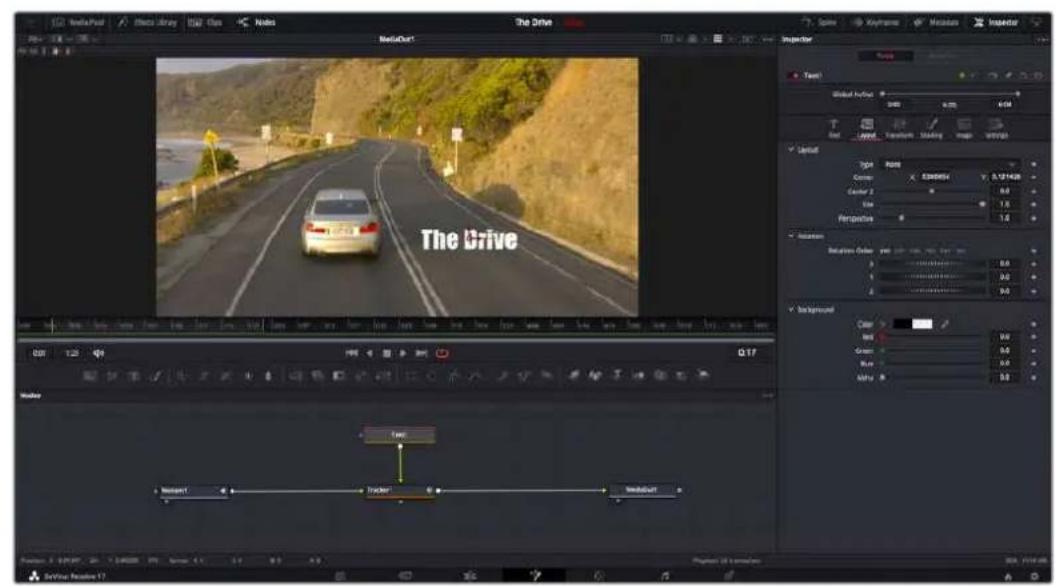Open the Metadata panel

(936, 22)
